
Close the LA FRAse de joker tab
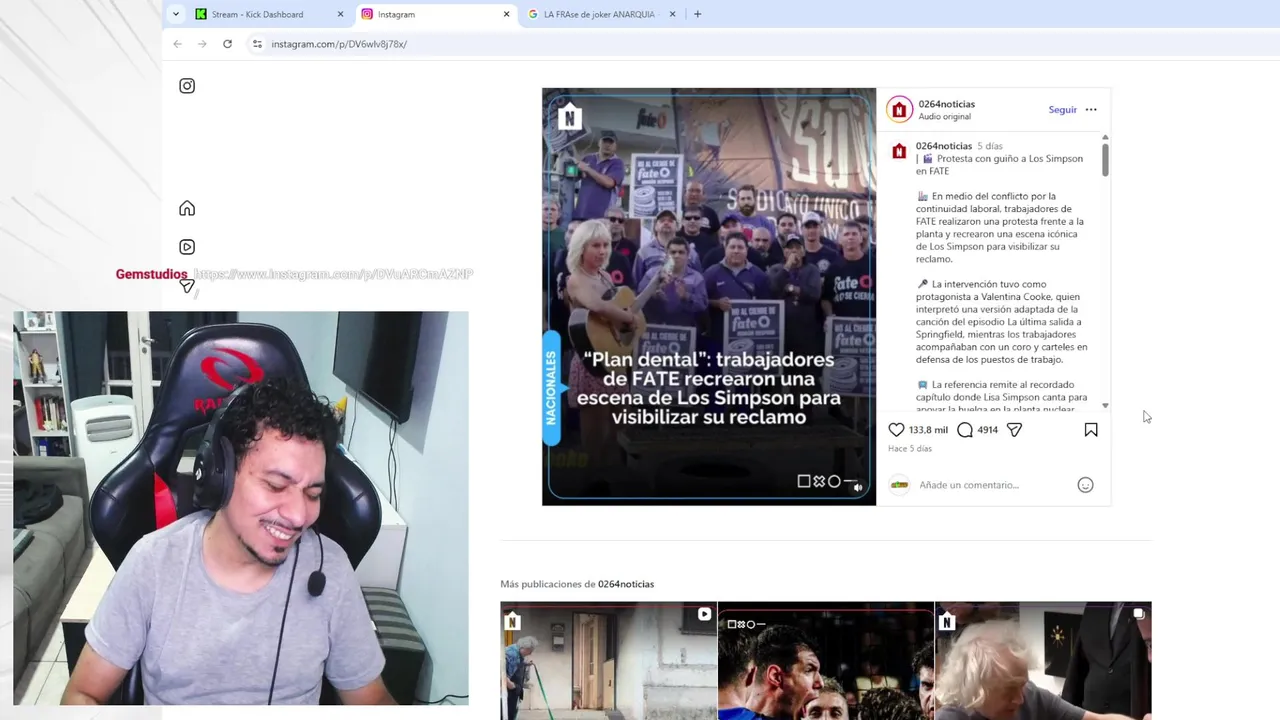click(672, 14)
